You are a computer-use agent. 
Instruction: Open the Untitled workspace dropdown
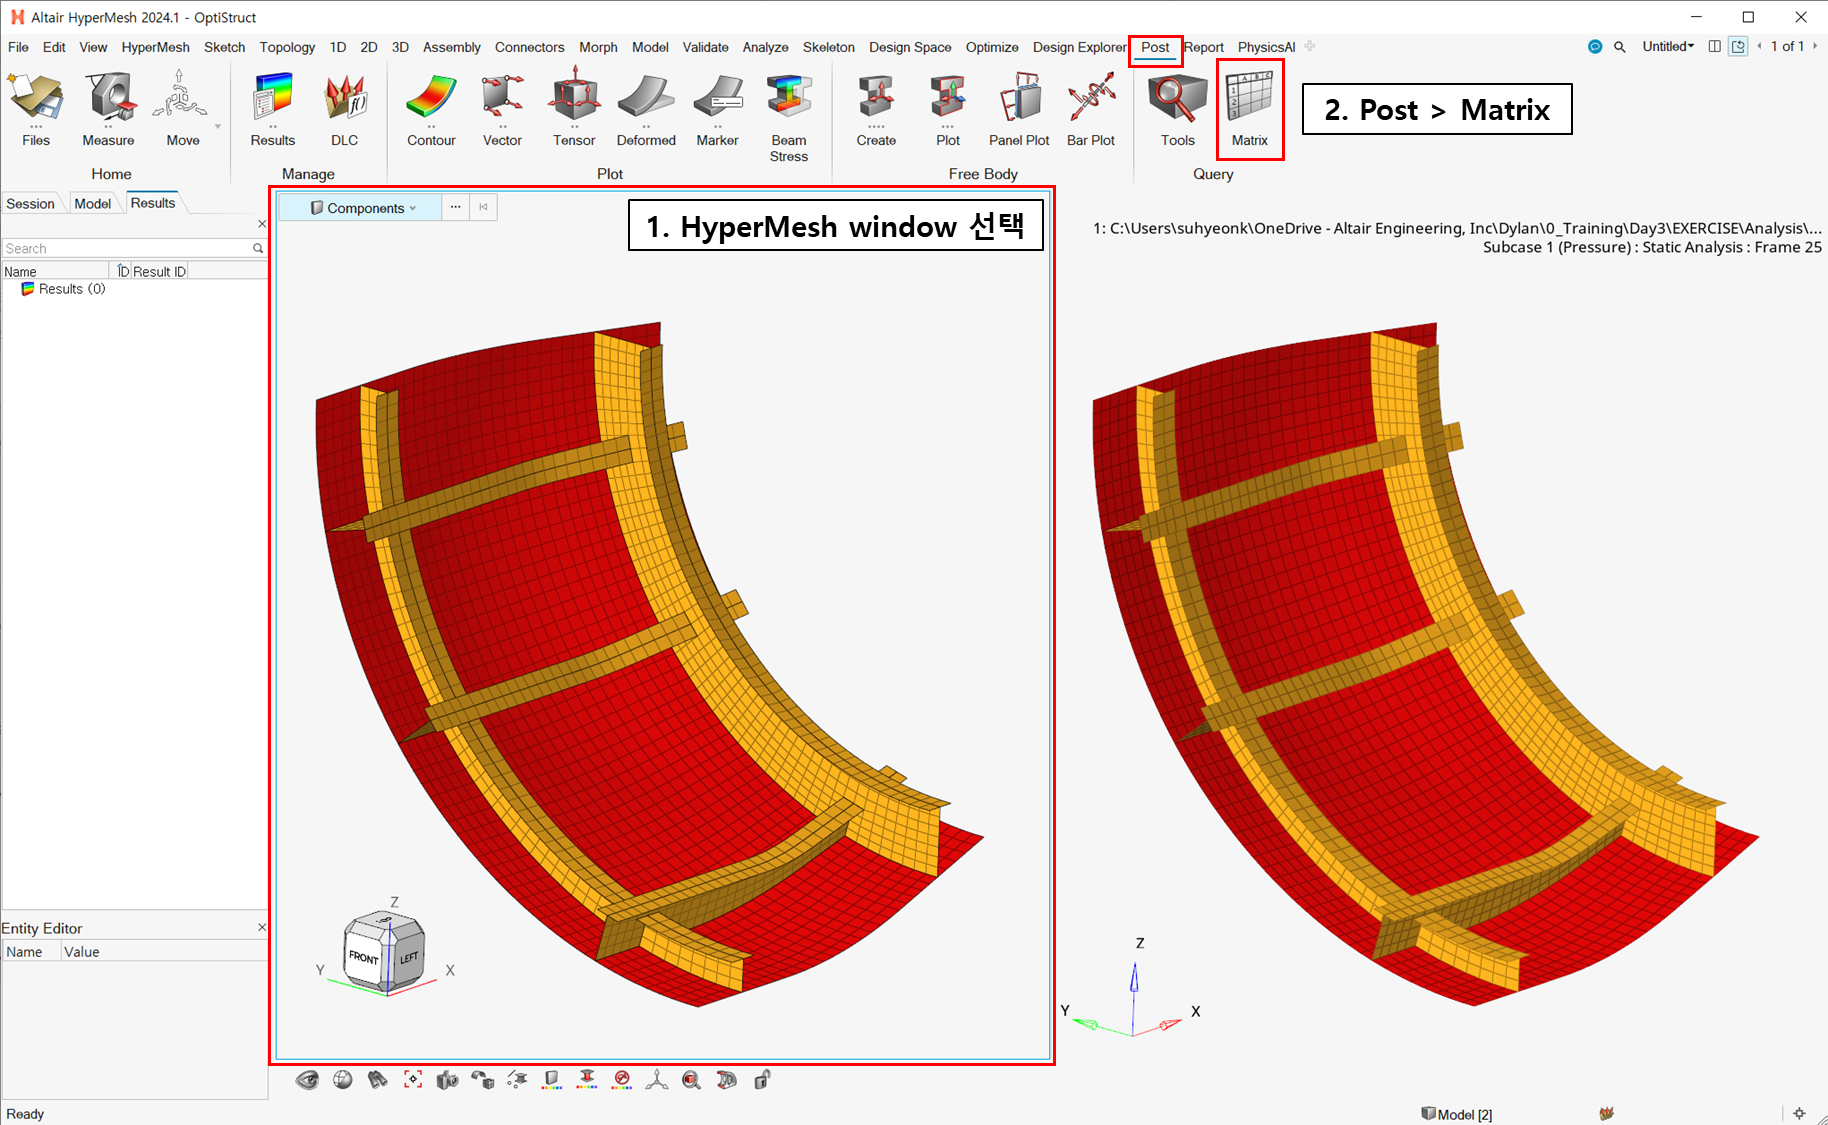(1668, 46)
